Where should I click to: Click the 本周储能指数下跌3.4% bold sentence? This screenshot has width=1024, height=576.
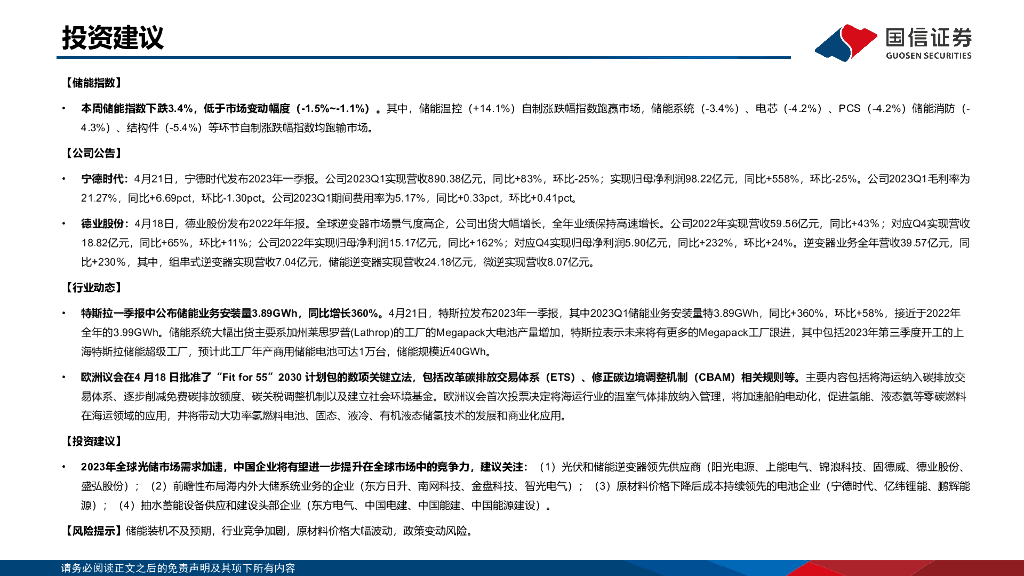point(231,108)
